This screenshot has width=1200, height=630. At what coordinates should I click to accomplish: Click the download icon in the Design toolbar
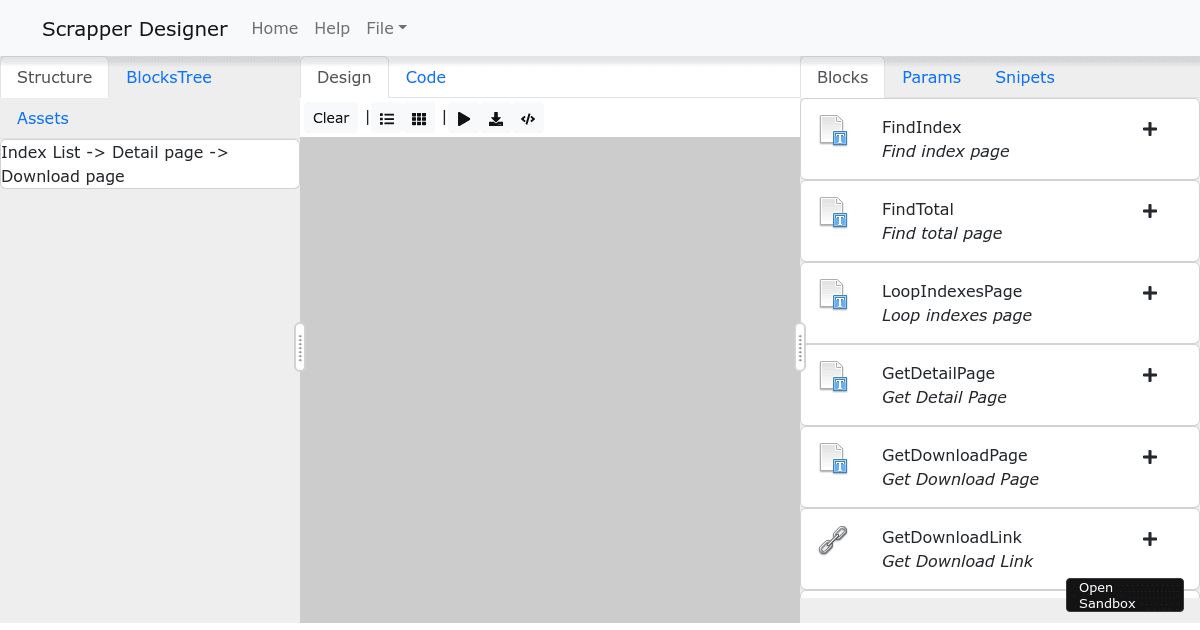pos(496,118)
